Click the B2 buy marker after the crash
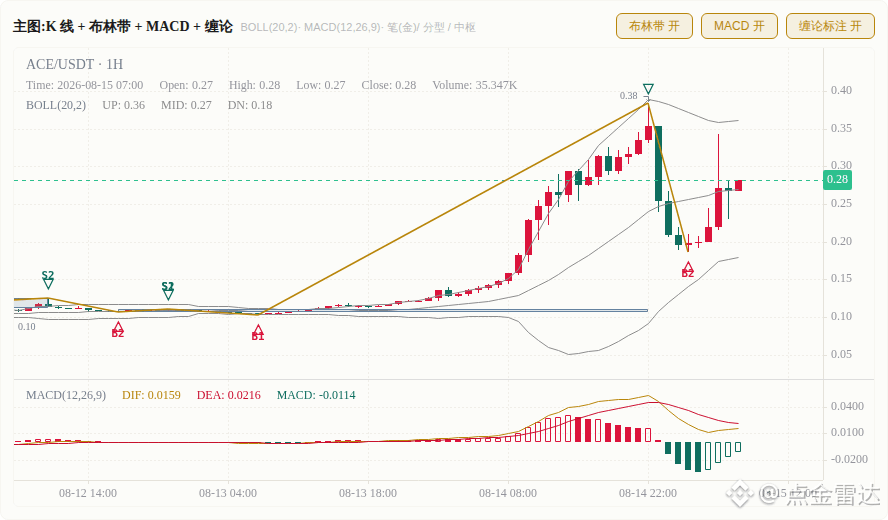 (x=688, y=269)
